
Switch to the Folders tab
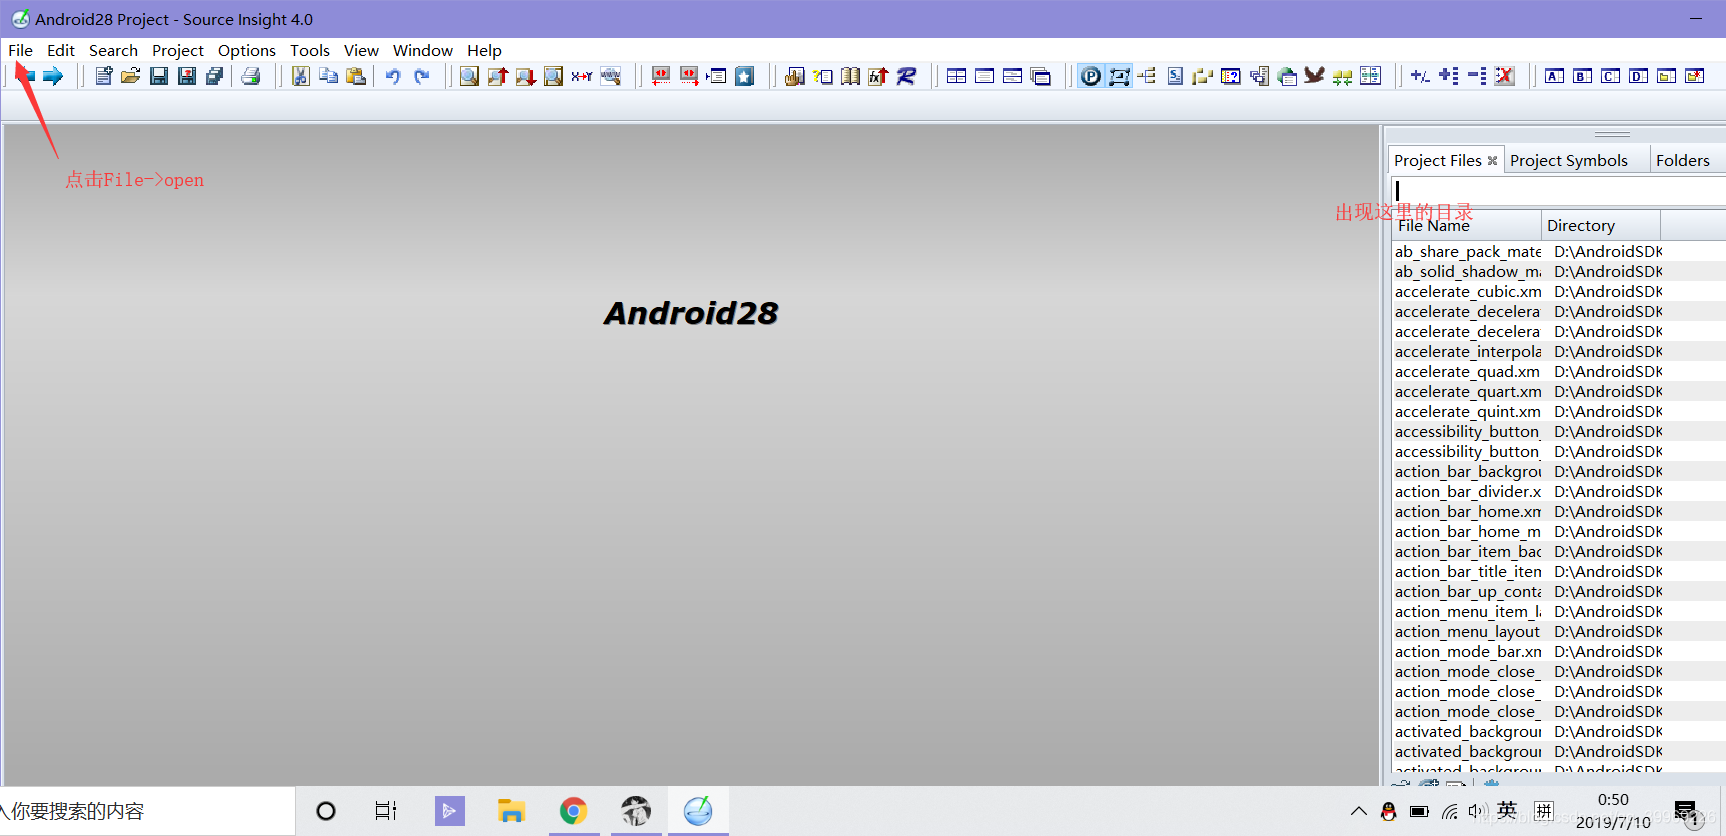(1683, 160)
